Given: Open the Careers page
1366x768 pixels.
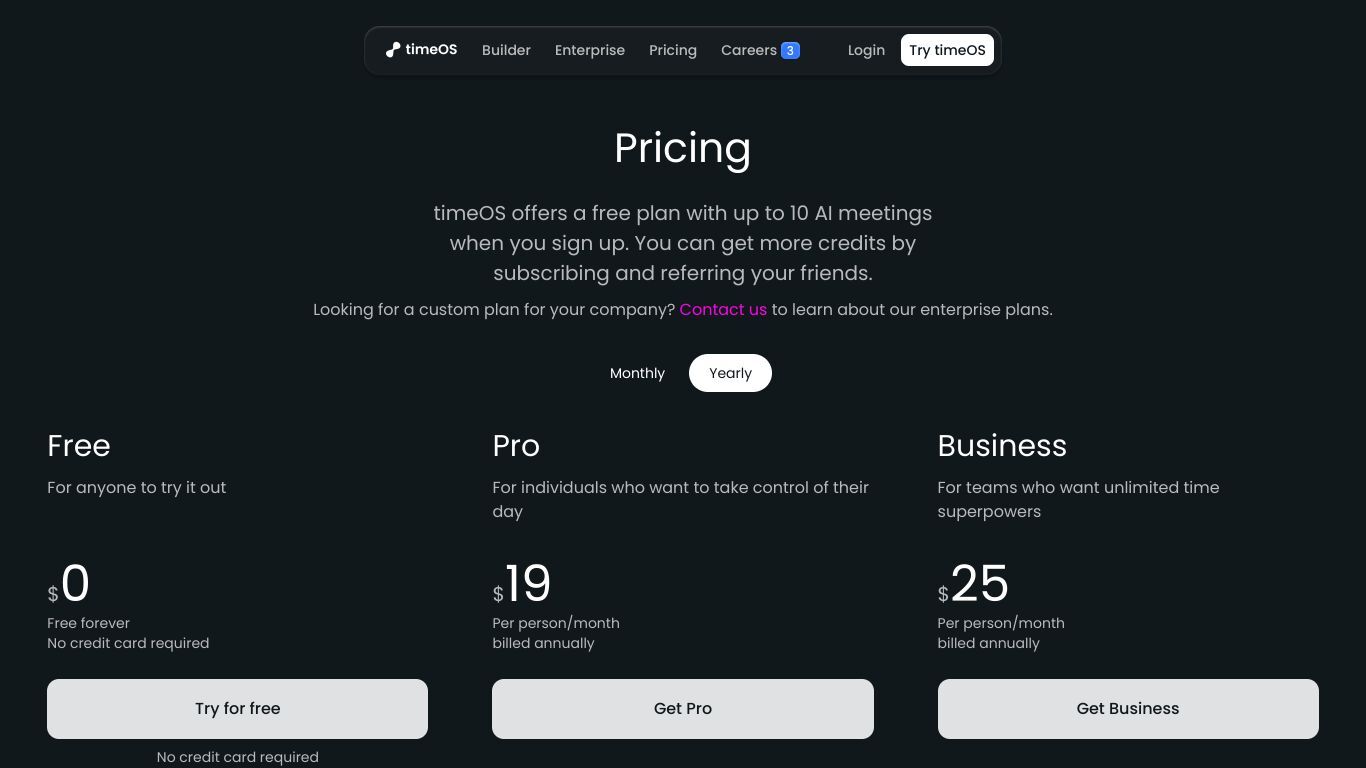Looking at the screenshot, I should (x=749, y=50).
